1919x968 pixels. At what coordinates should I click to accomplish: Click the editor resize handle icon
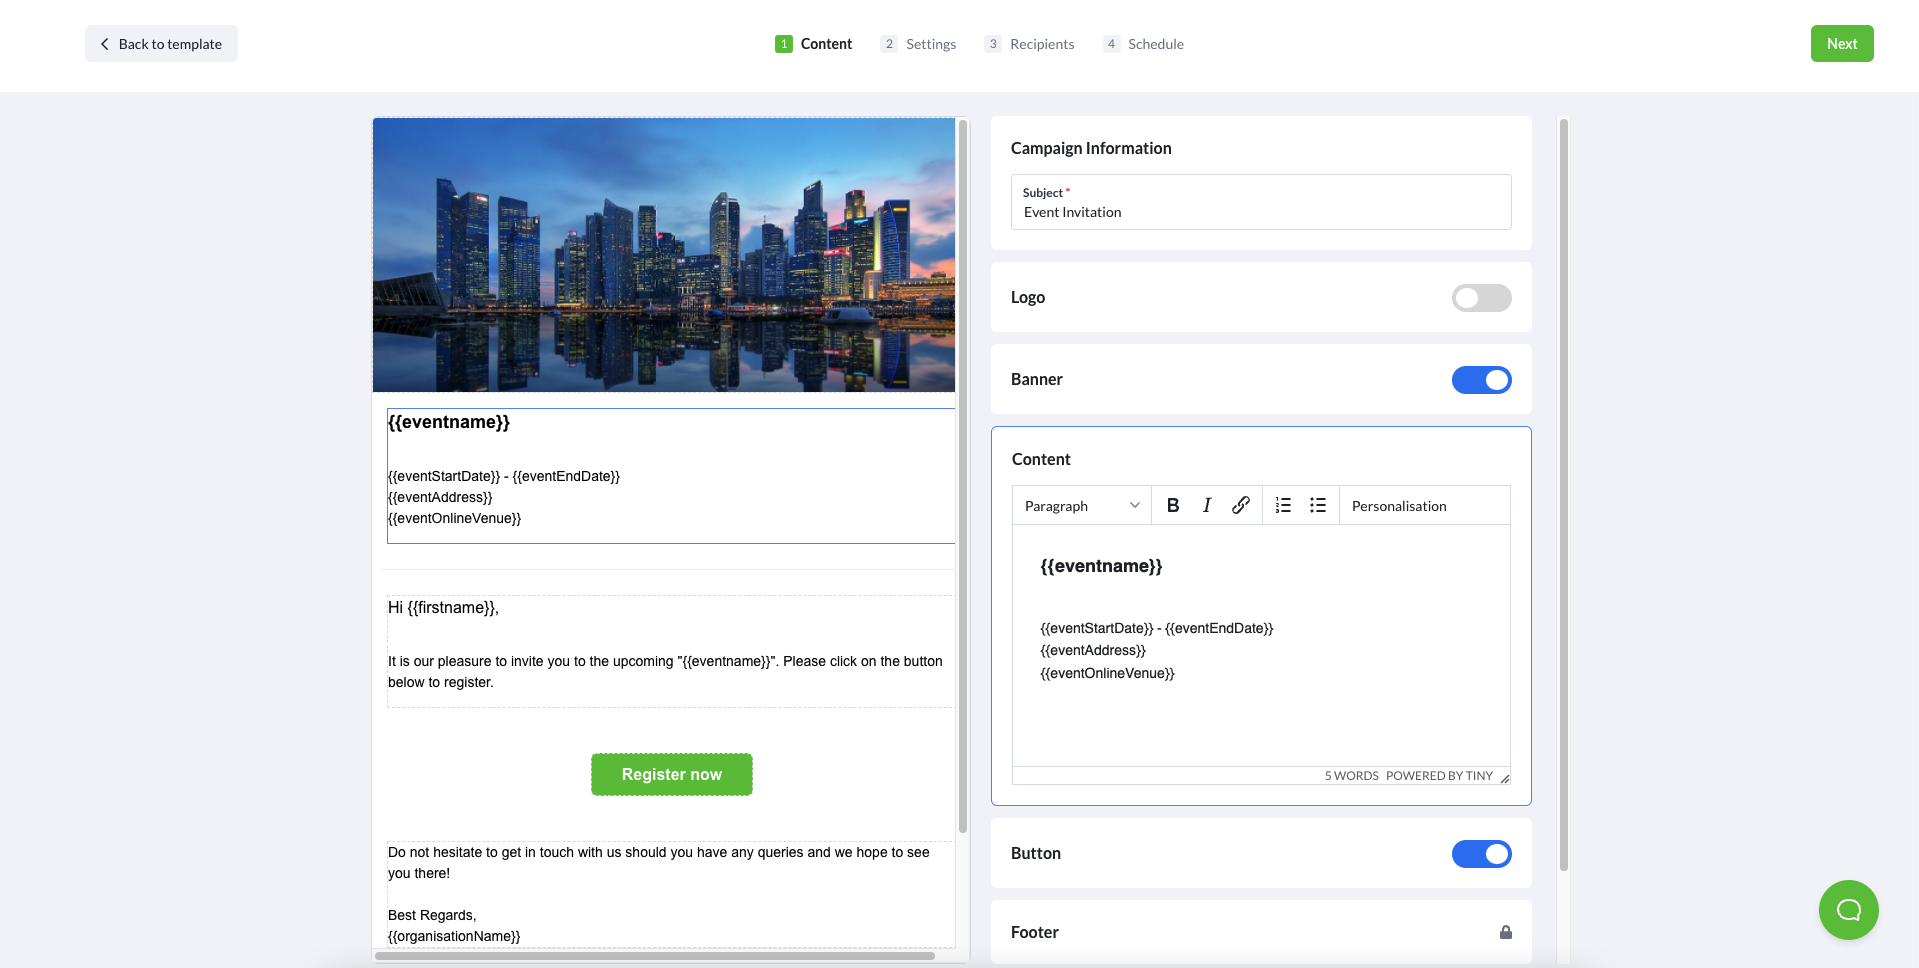click(x=1504, y=778)
